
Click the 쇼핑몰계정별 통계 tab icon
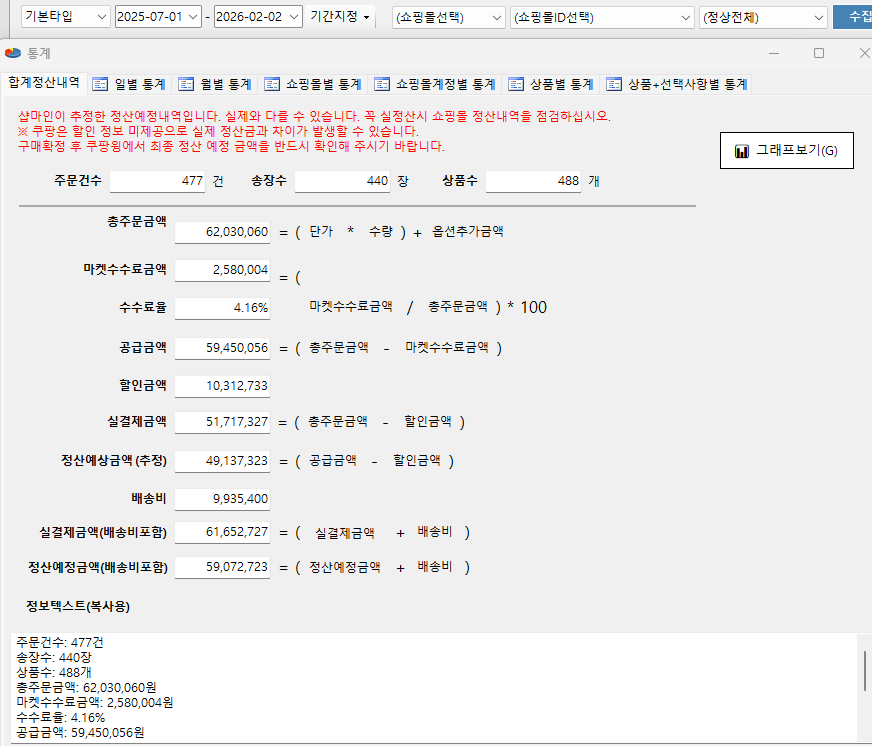coord(382,84)
